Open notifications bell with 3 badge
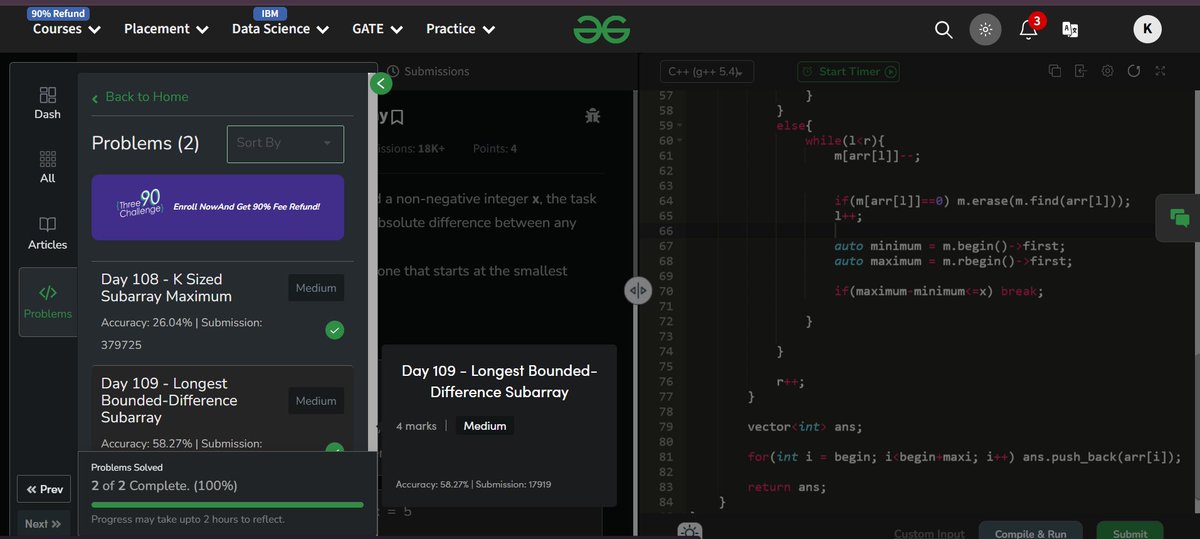The height and width of the screenshot is (539, 1200). 1028,29
